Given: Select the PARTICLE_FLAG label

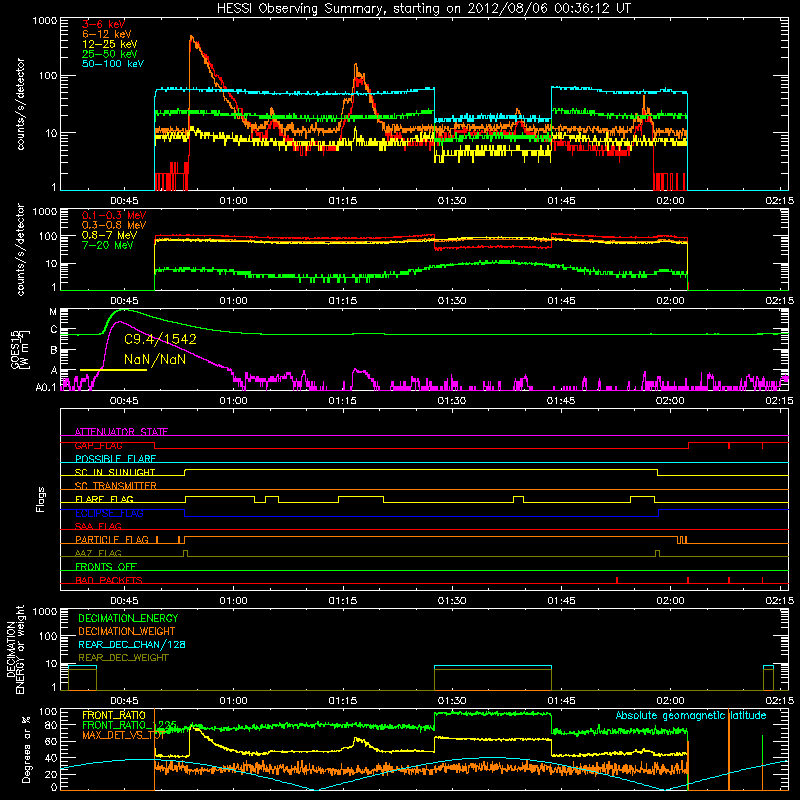Looking at the screenshot, I should pyautogui.click(x=112, y=539).
